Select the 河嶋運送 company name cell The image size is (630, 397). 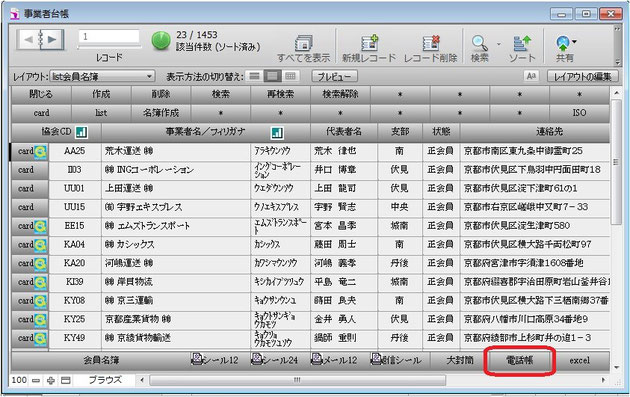click(176, 264)
